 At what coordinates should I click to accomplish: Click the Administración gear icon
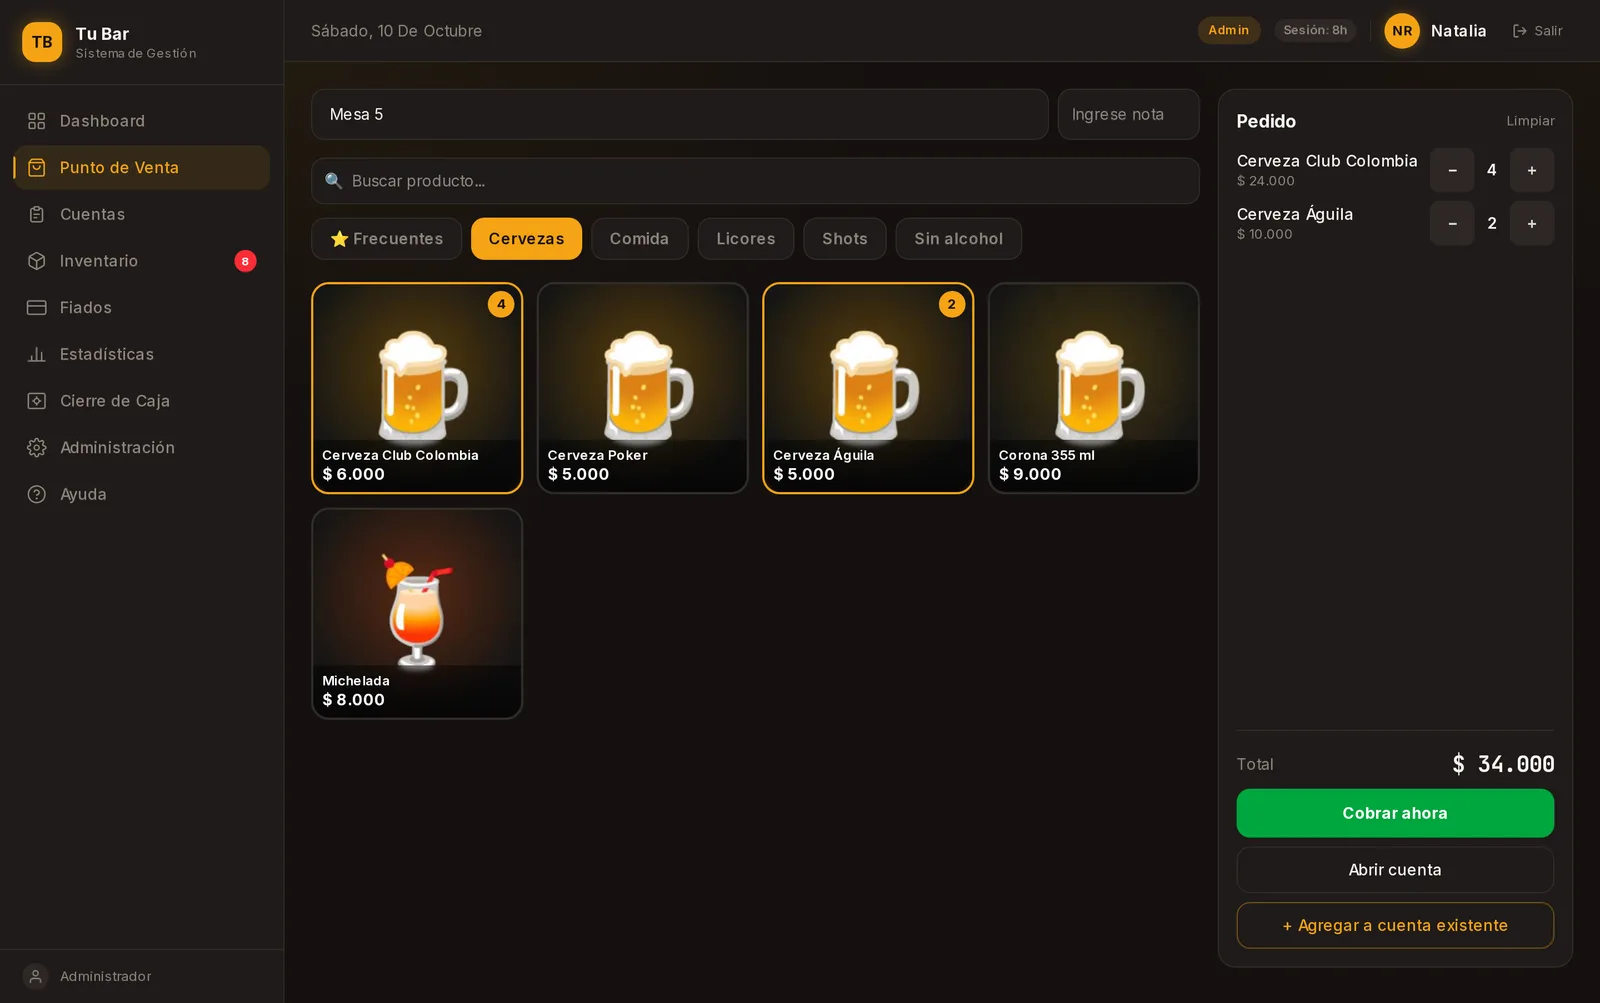(37, 448)
